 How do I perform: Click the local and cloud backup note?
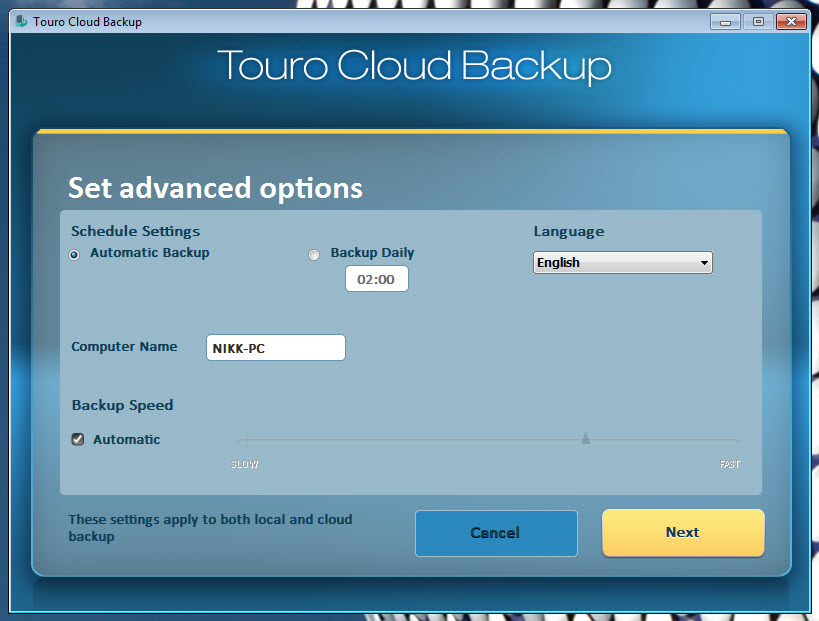point(210,528)
